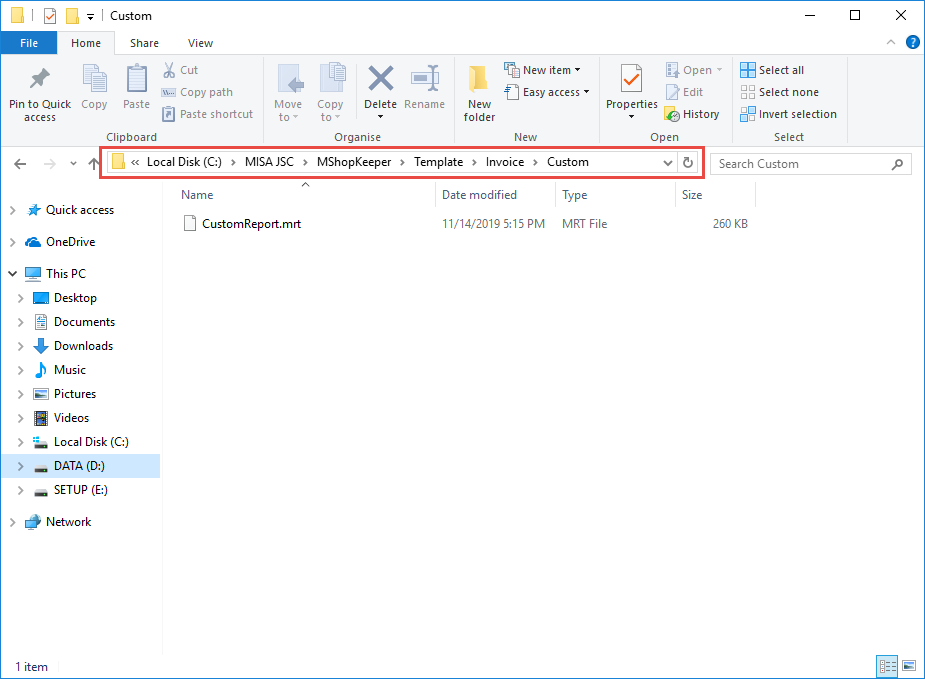925x679 pixels.
Task: Click Copy path in the ribbon
Action: [x=198, y=92]
